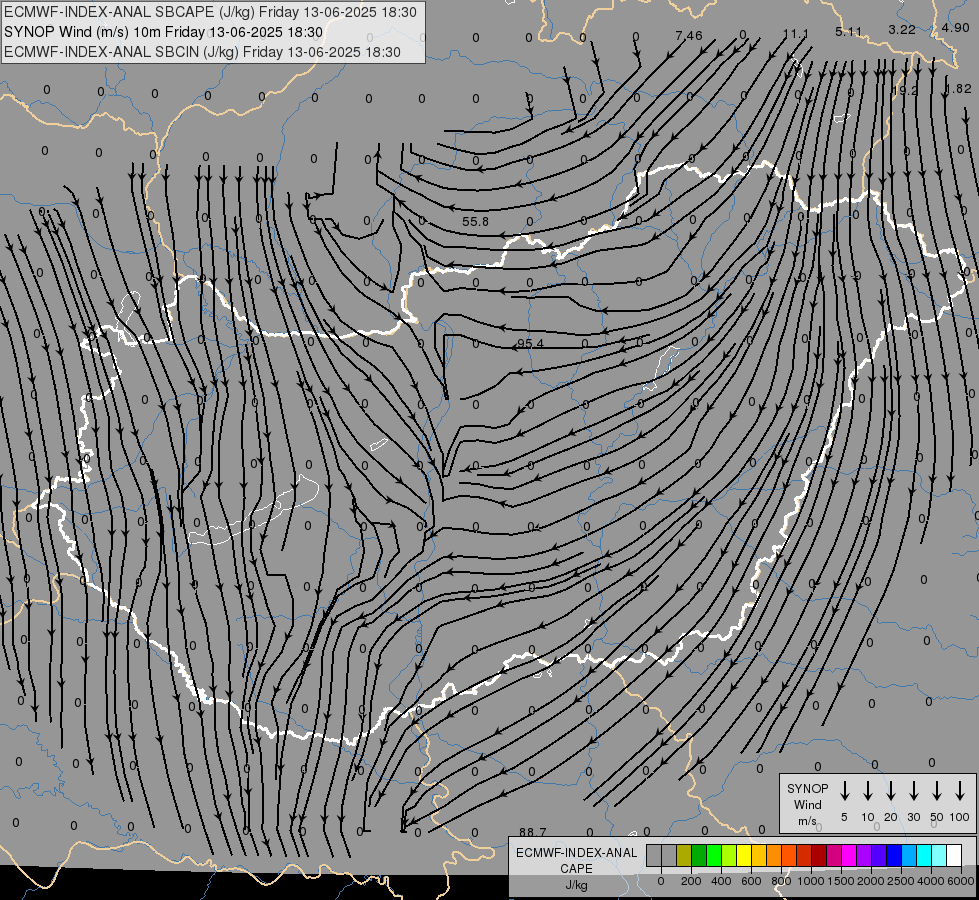Click the 4000 tick label on CAPE scale

tap(931, 881)
